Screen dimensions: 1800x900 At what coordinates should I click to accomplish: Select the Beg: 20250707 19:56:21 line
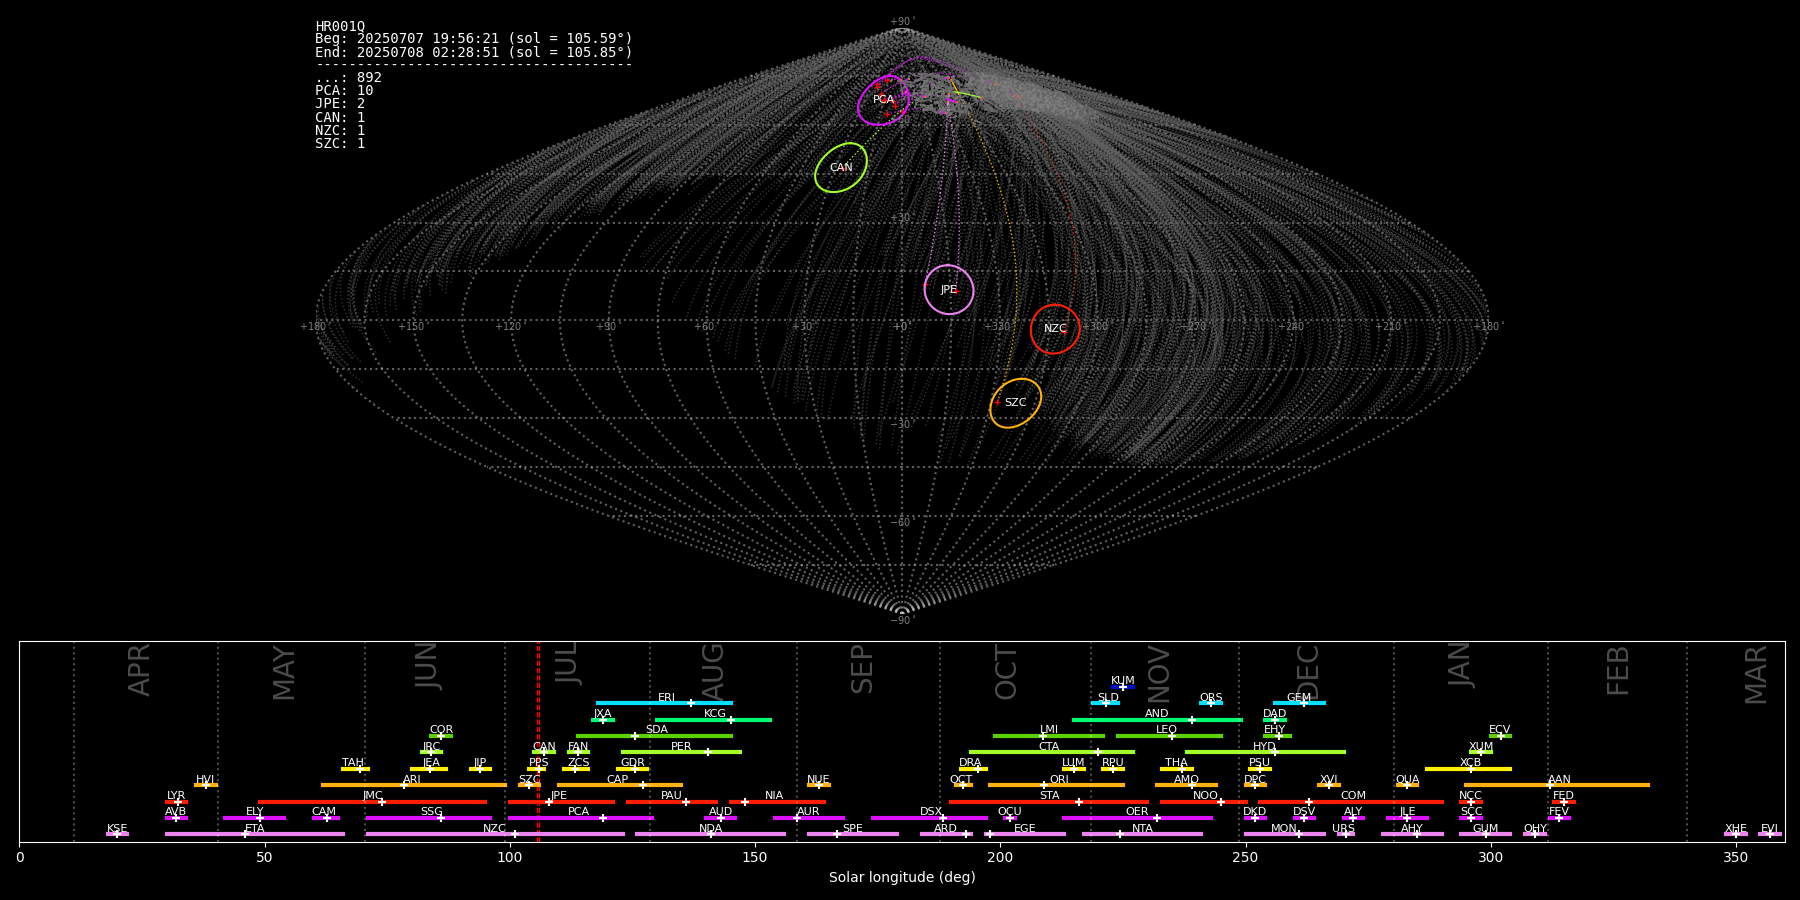tap(474, 39)
